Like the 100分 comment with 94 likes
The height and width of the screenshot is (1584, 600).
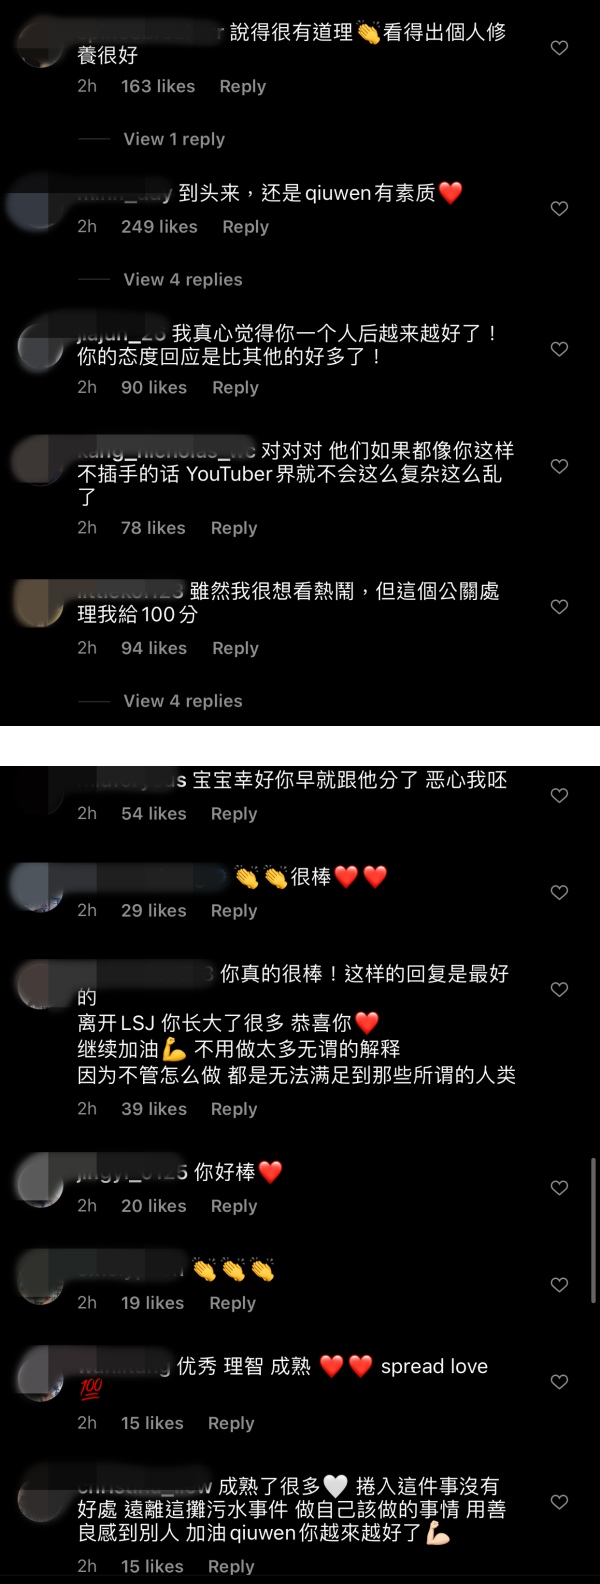click(560, 607)
